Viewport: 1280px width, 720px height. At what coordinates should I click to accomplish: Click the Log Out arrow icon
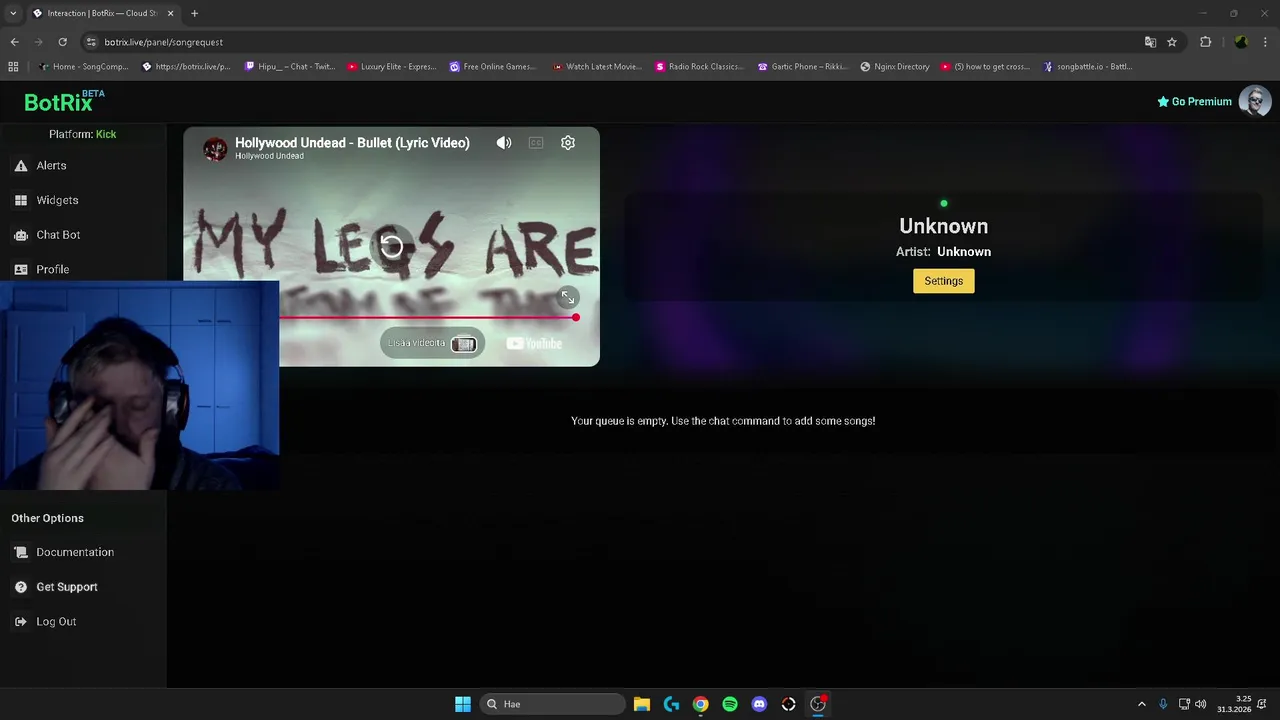pos(21,621)
